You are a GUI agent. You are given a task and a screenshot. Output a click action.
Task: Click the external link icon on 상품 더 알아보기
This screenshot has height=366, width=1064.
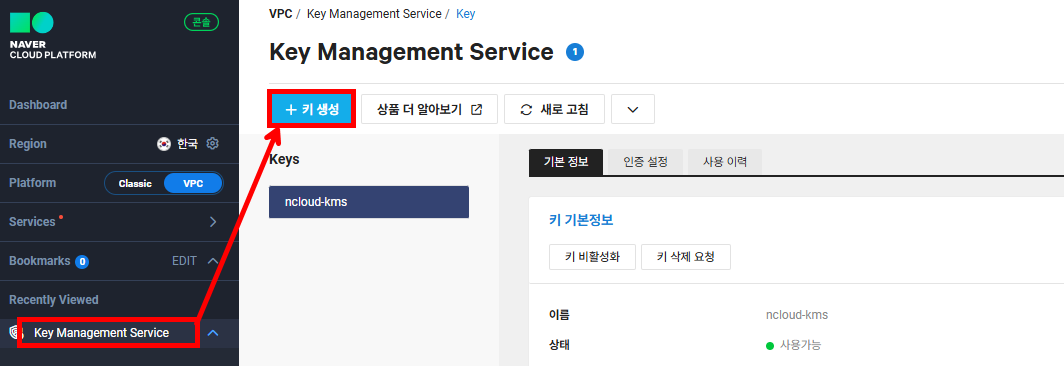point(476,109)
